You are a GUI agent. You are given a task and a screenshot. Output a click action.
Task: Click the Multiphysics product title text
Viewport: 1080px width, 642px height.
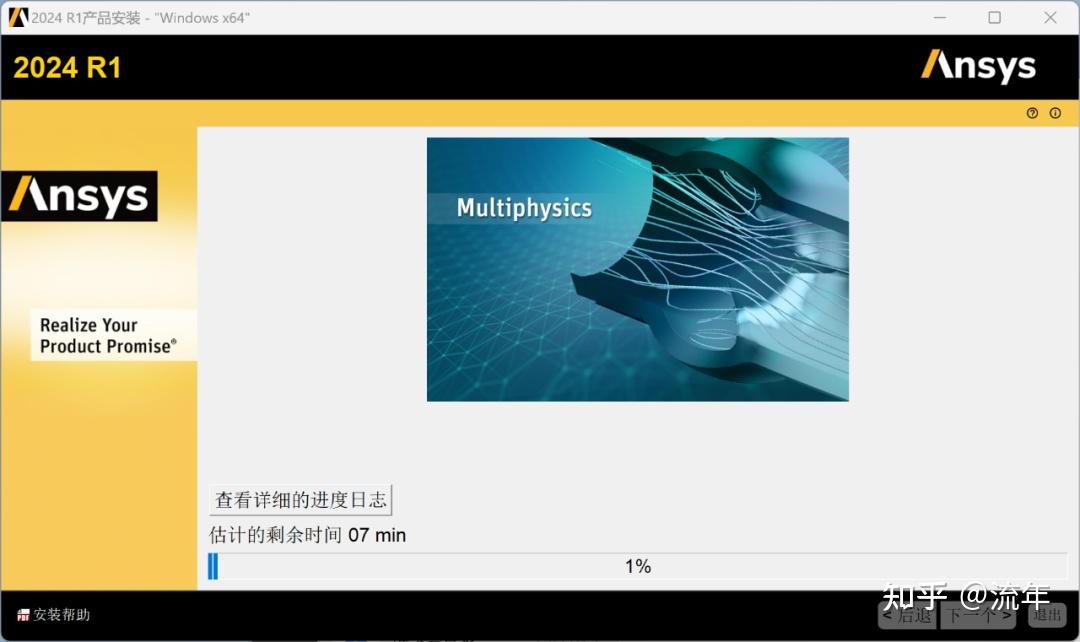tap(524, 209)
